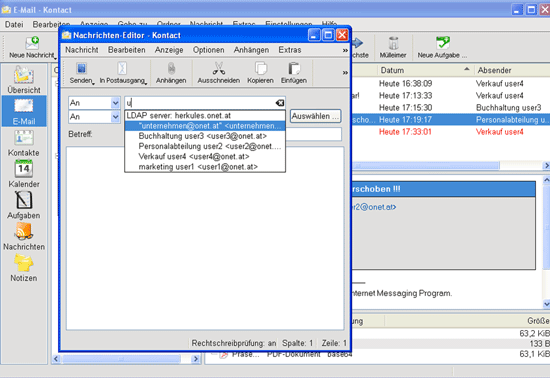
Task: Click the Einfügen clipboard icon
Action: point(294,68)
